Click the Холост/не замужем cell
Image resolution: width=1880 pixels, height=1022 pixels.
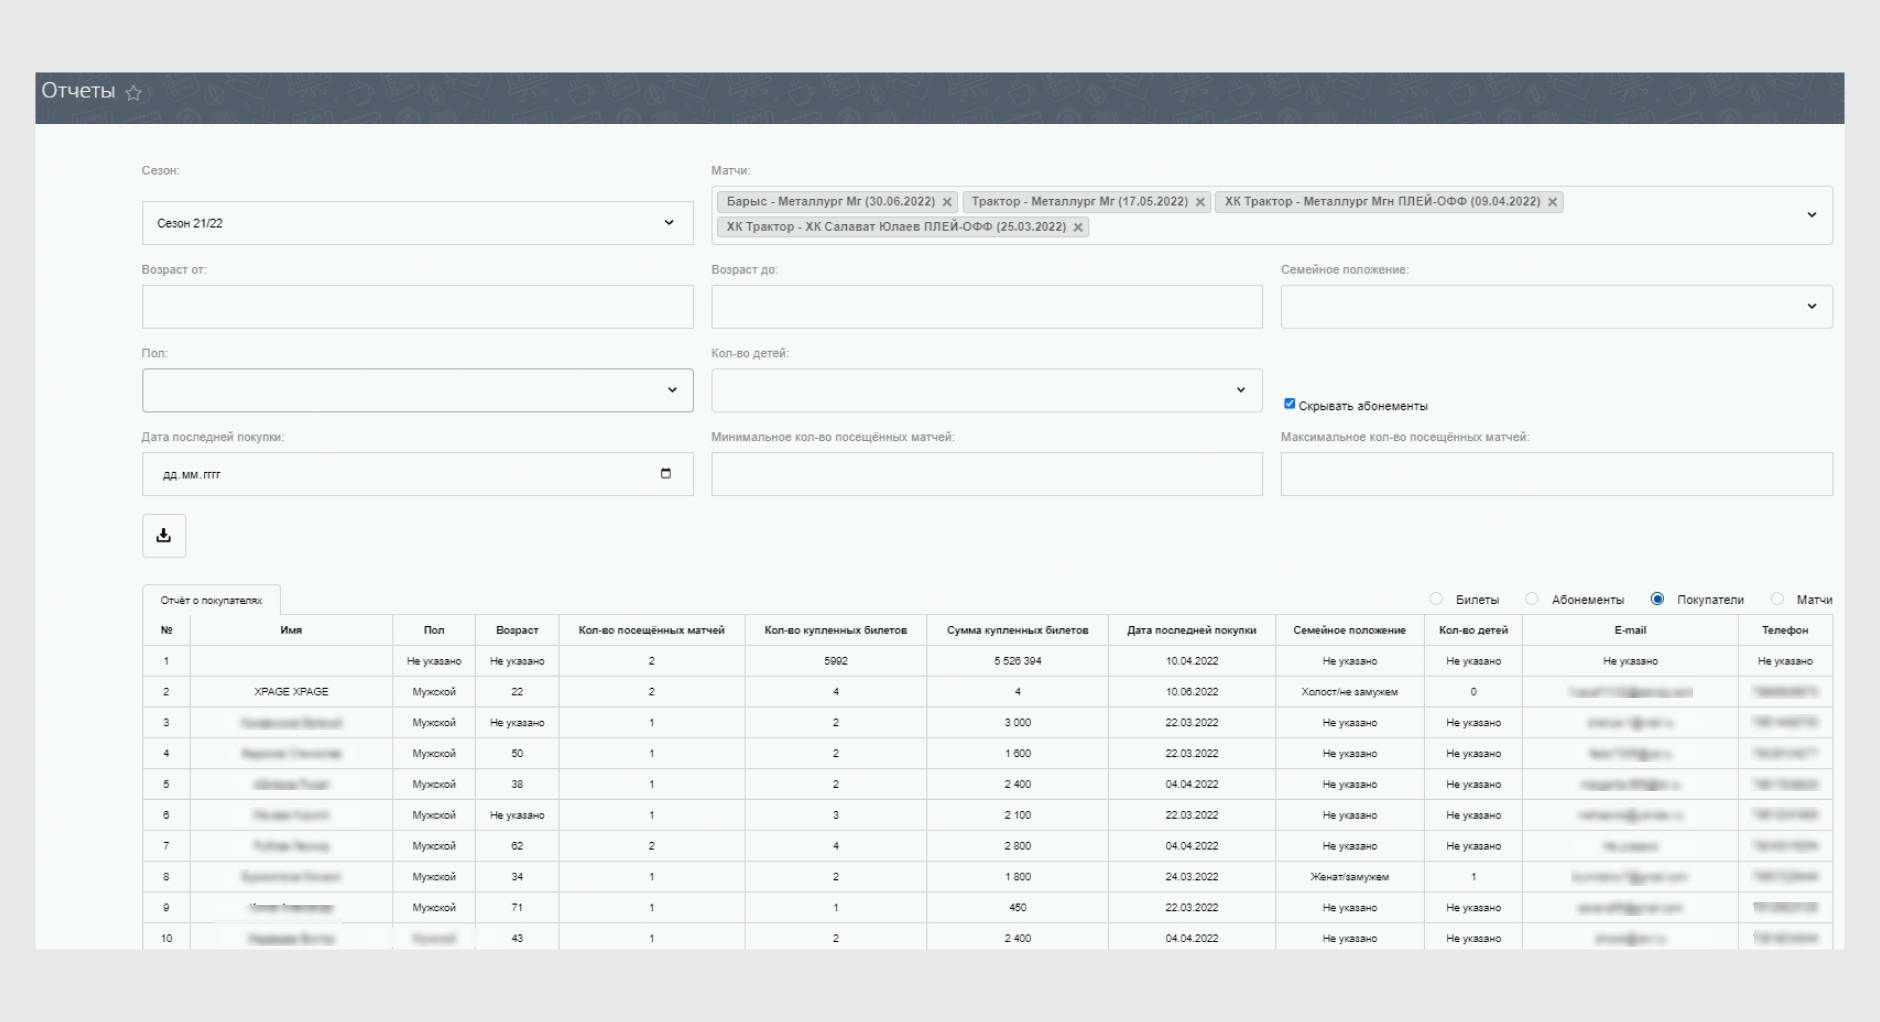tap(1349, 692)
